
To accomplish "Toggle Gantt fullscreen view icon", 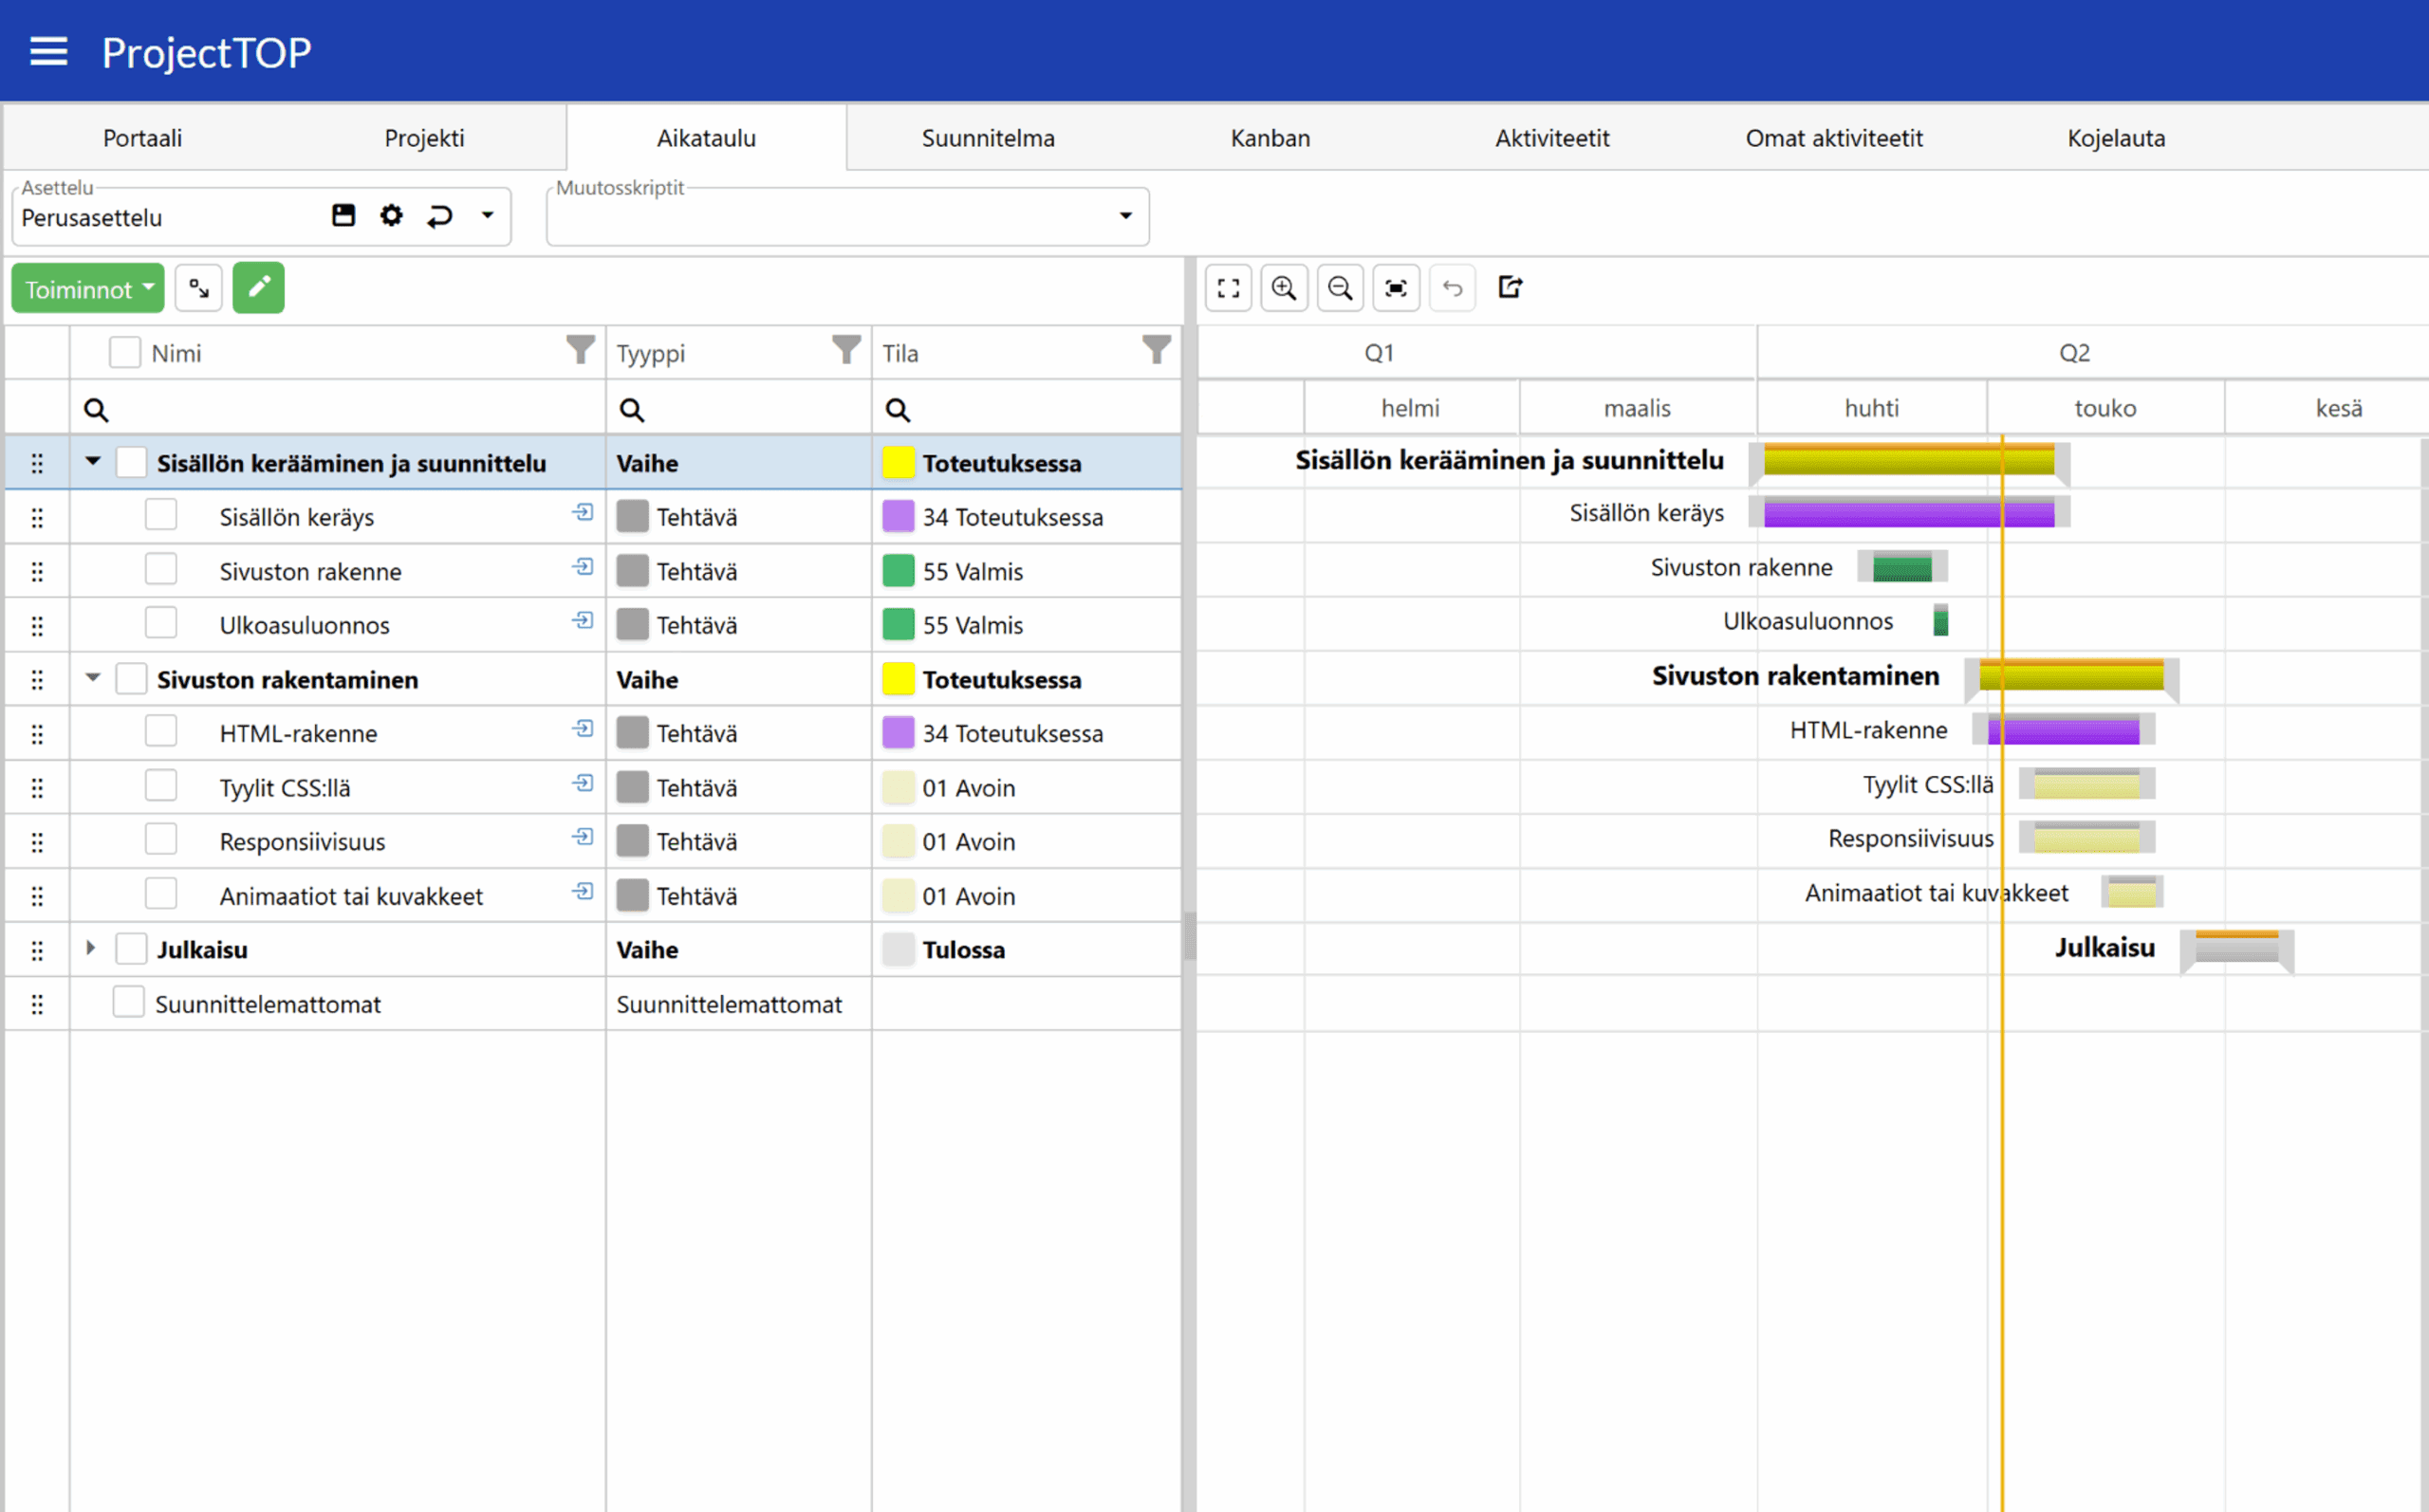I will (1228, 288).
